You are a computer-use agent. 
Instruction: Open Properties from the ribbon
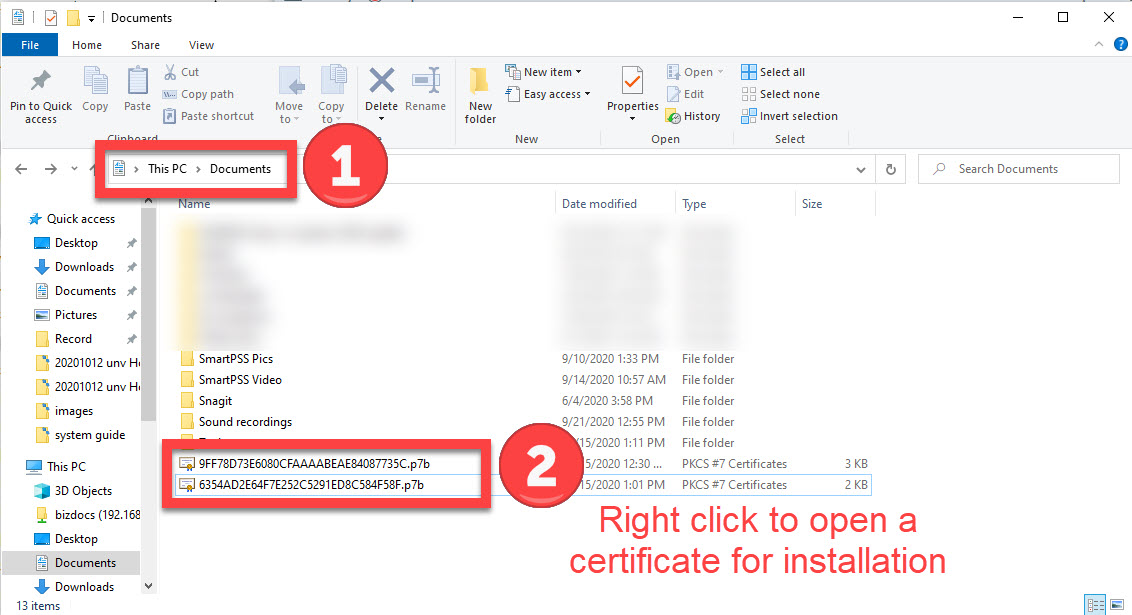[x=632, y=82]
